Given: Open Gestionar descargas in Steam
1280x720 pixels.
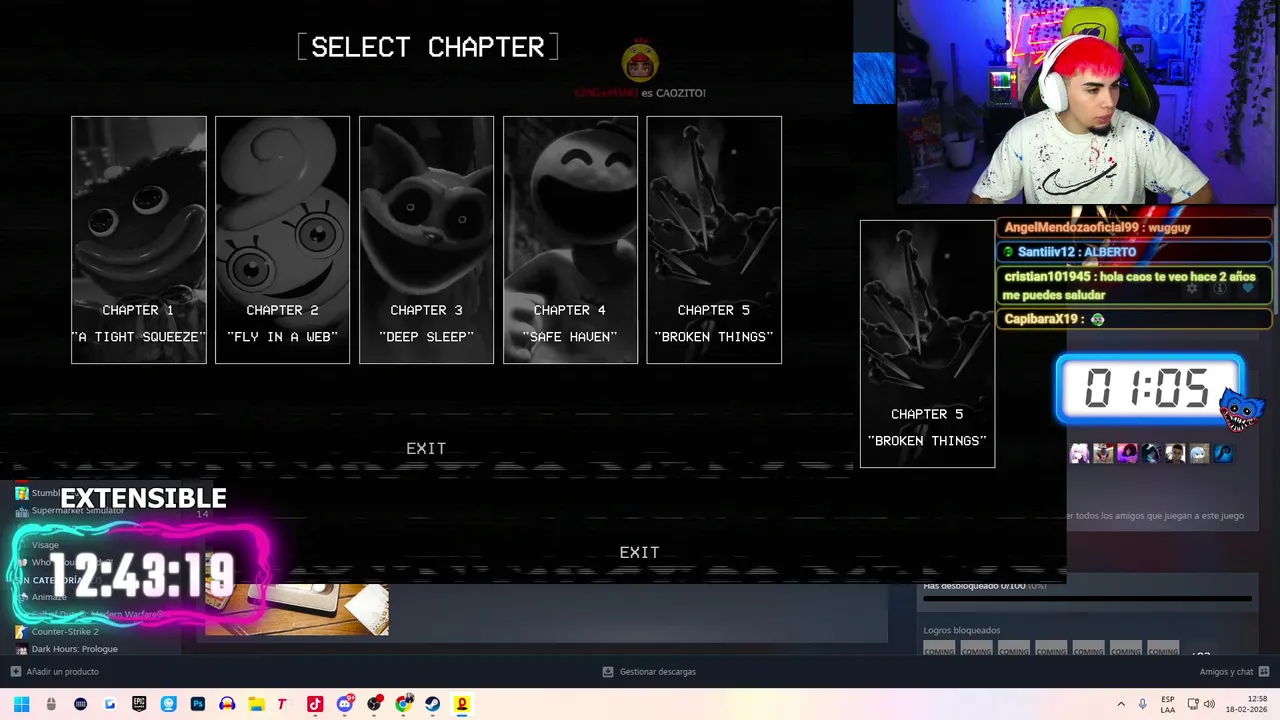Looking at the screenshot, I should (657, 672).
